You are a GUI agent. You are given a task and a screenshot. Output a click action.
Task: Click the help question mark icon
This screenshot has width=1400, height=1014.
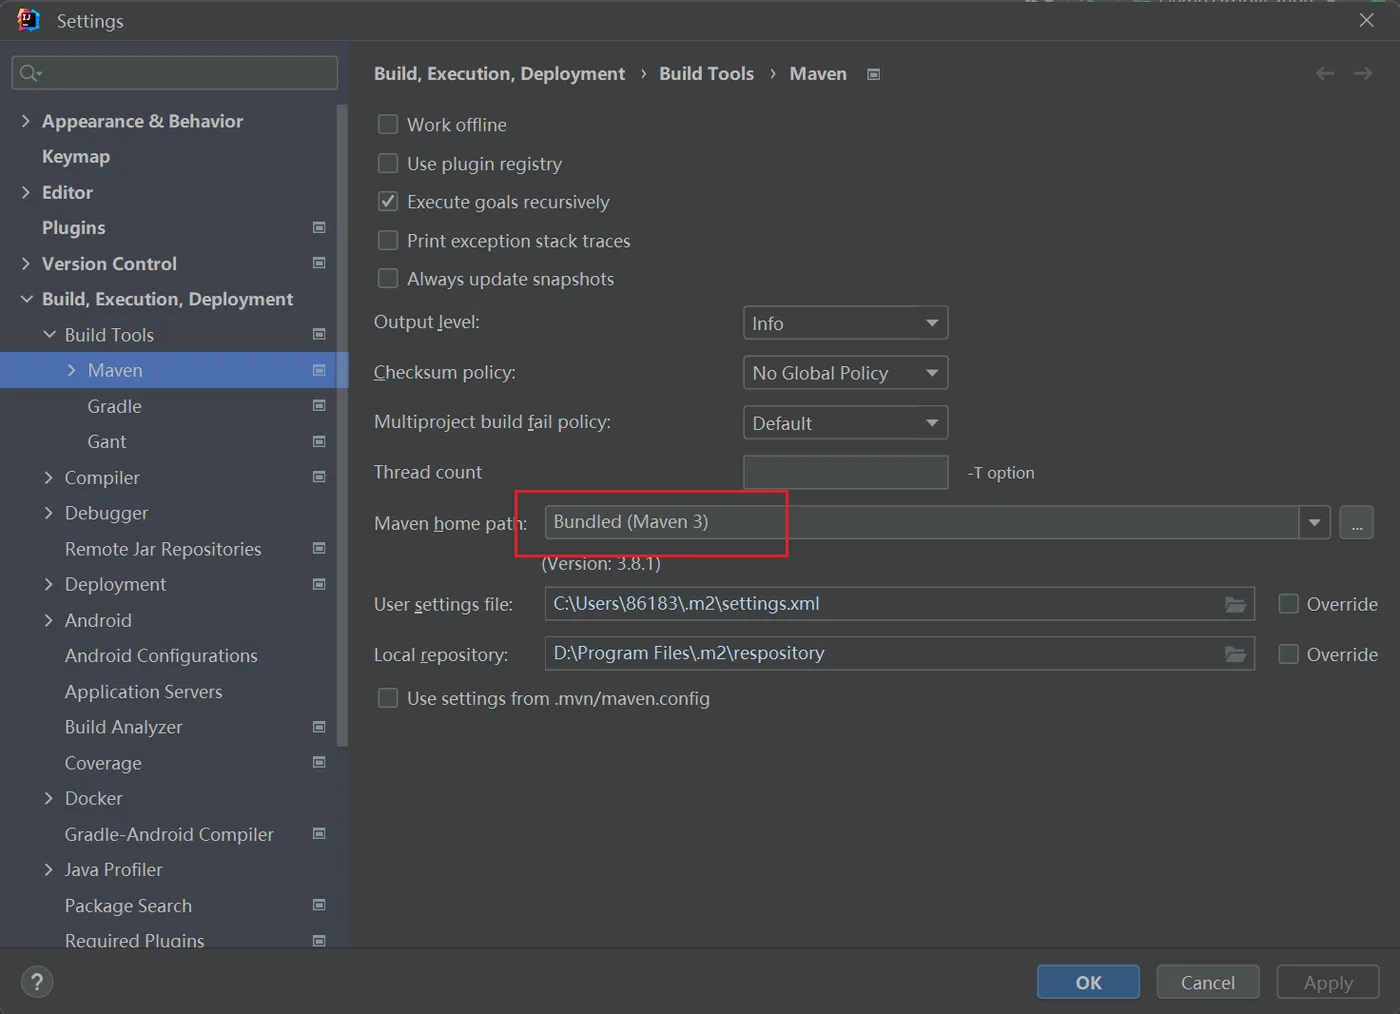(37, 982)
